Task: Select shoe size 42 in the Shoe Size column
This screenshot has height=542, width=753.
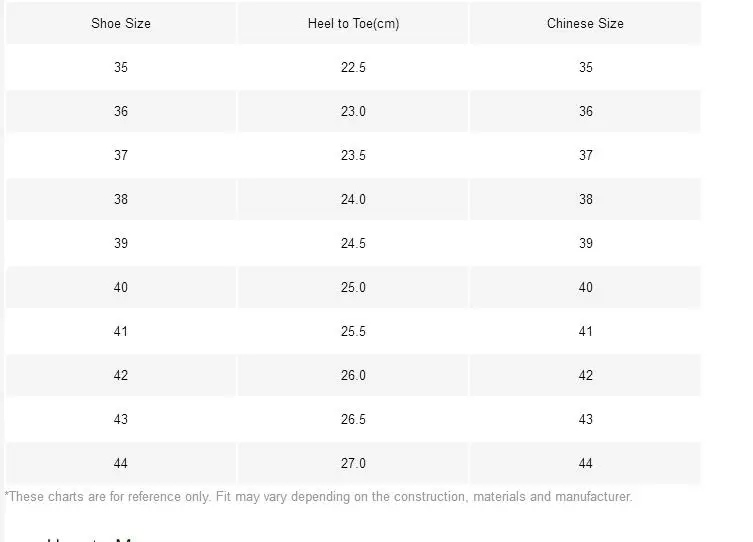Action: pyautogui.click(x=121, y=375)
